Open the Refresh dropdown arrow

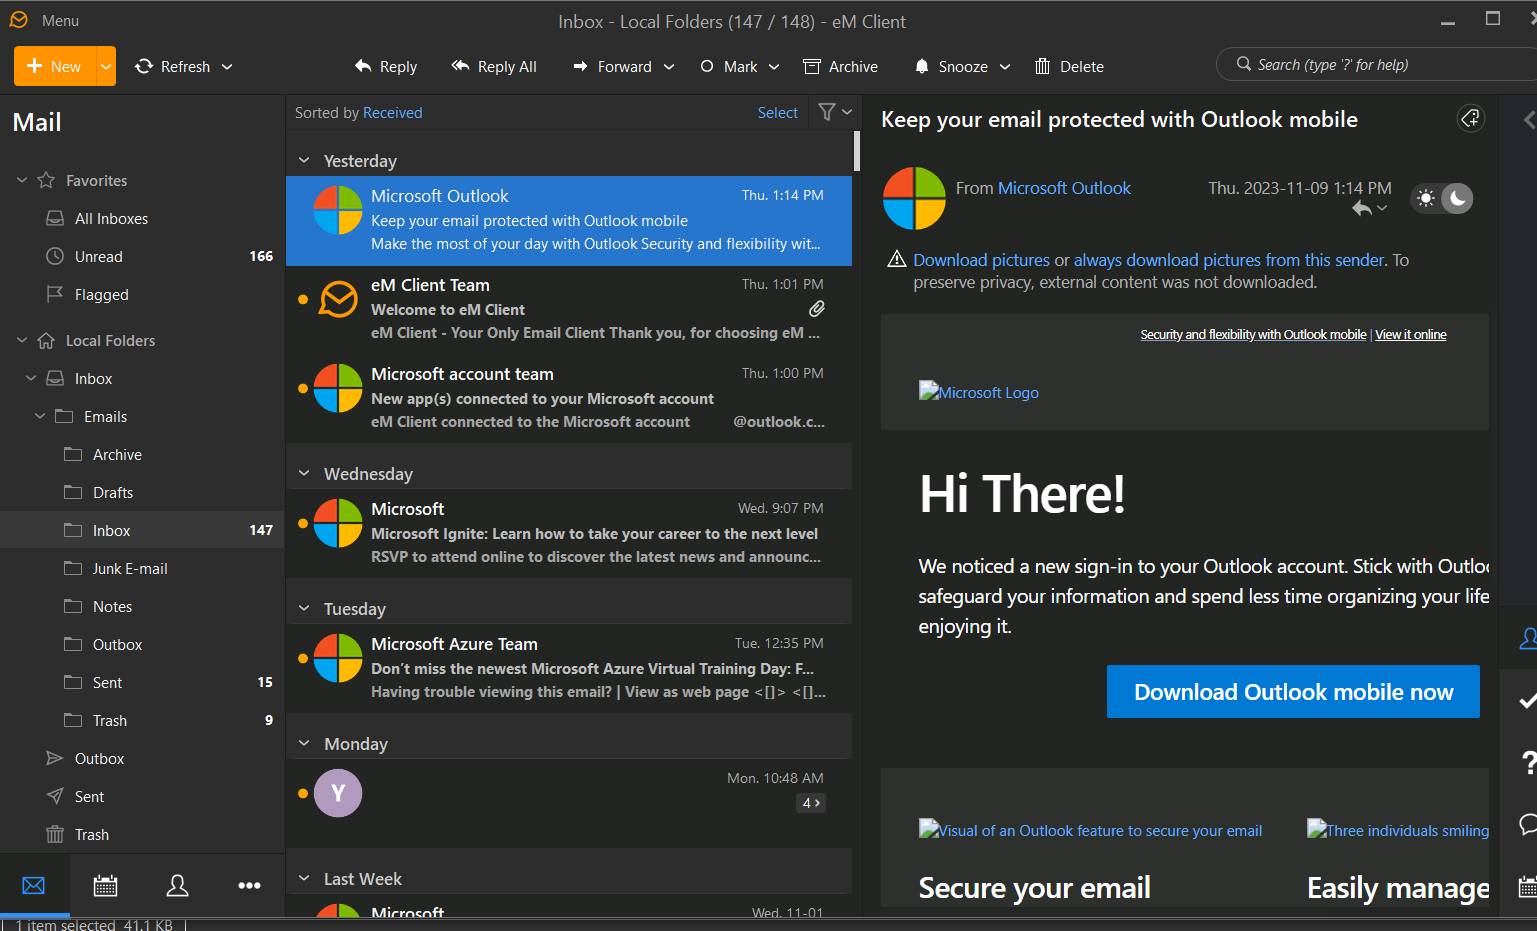coord(227,66)
